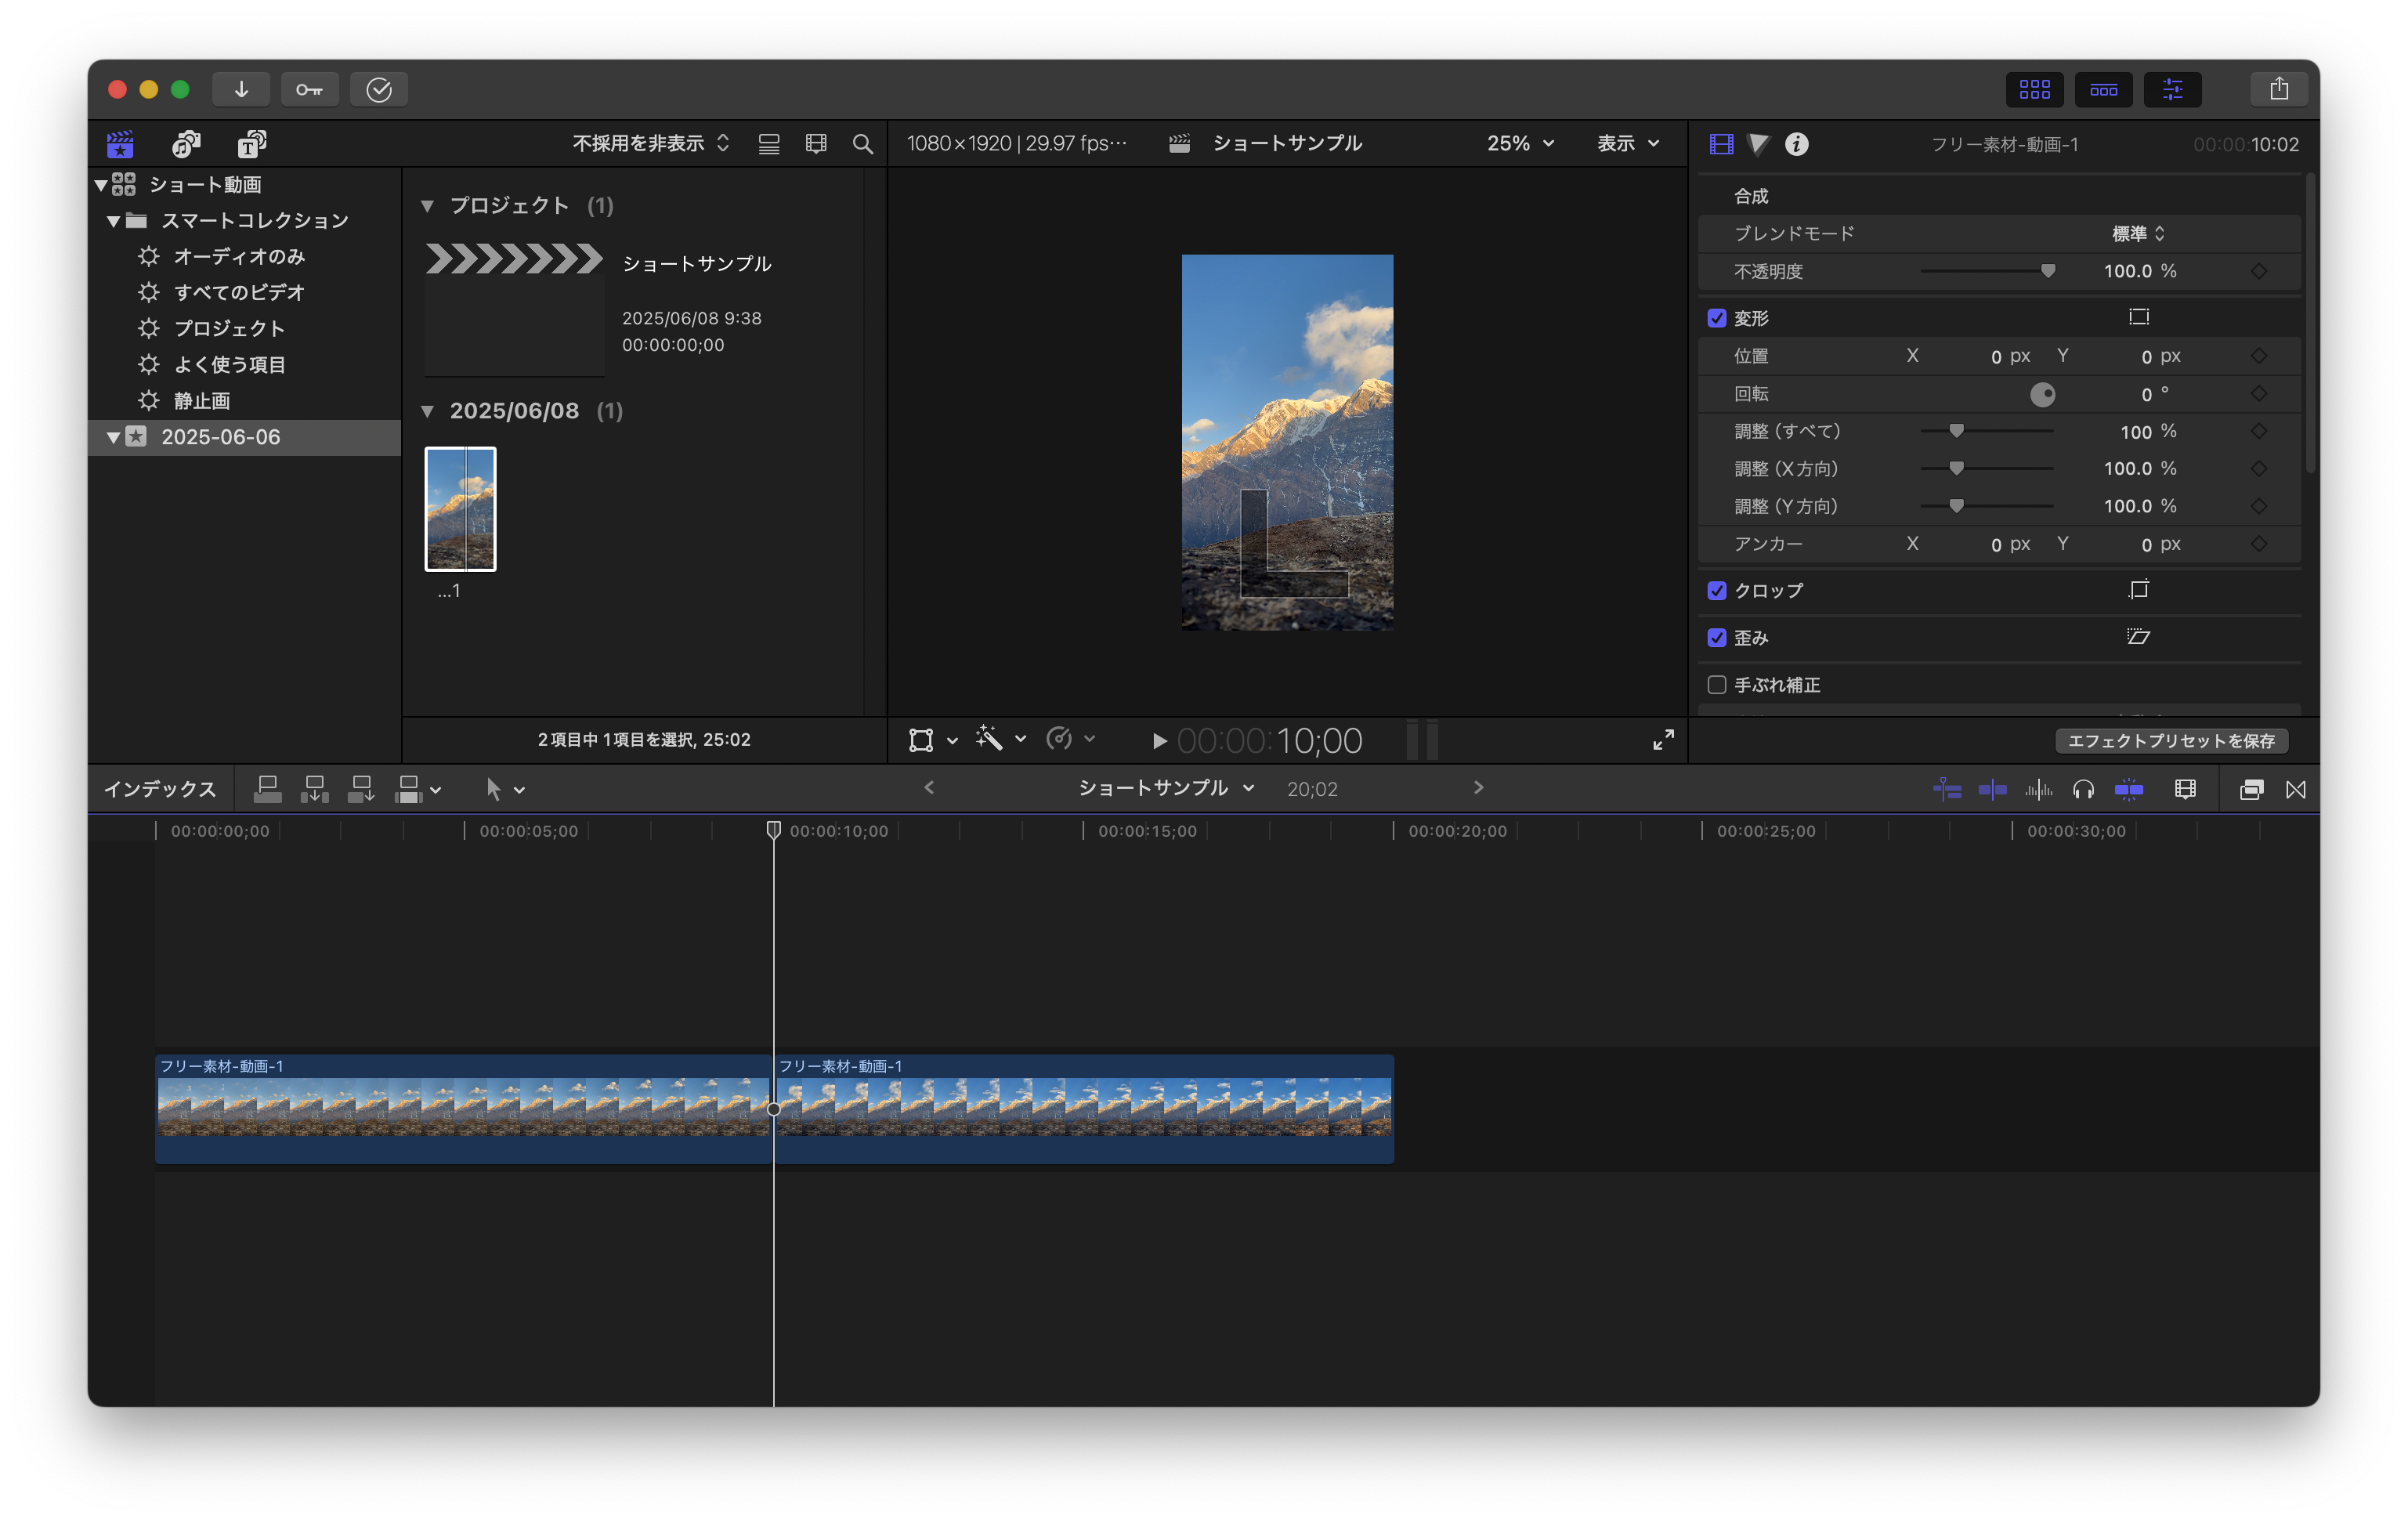This screenshot has width=2408, height=1523.
Task: Open the titles and generators sidebar
Action: (251, 144)
